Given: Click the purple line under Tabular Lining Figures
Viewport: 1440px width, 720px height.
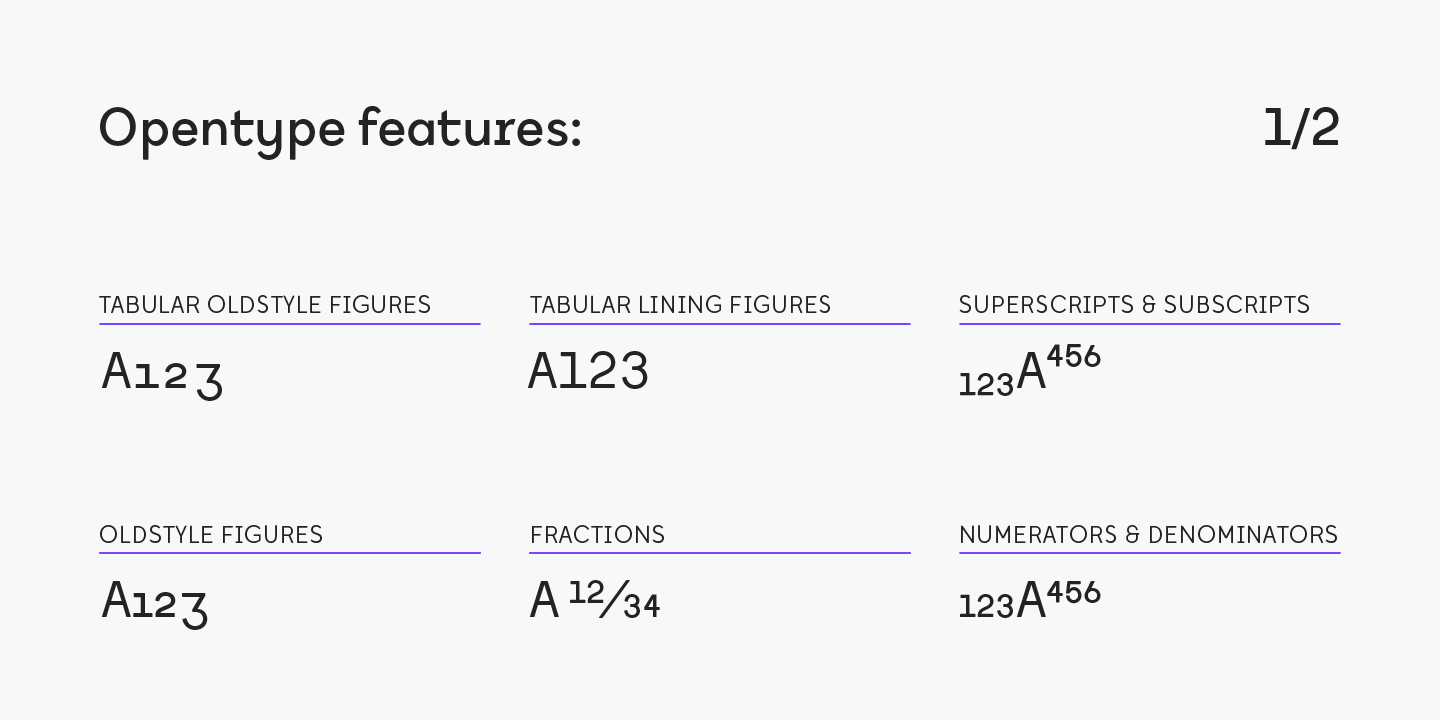Looking at the screenshot, I should pyautogui.click(x=720, y=324).
